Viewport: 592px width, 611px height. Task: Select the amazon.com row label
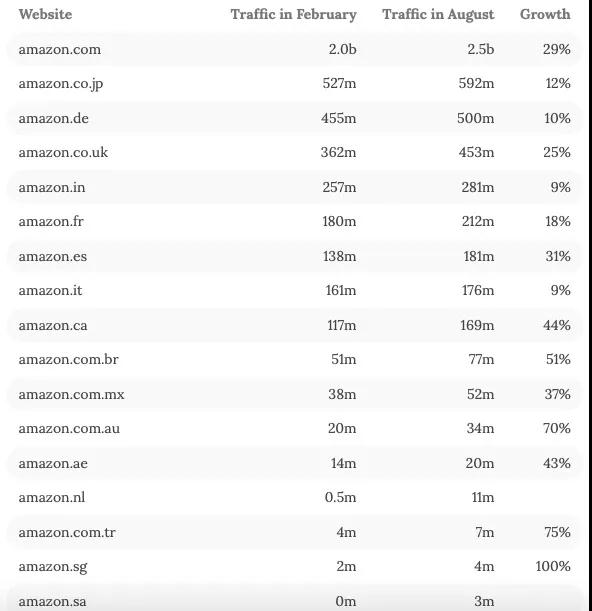(x=60, y=49)
